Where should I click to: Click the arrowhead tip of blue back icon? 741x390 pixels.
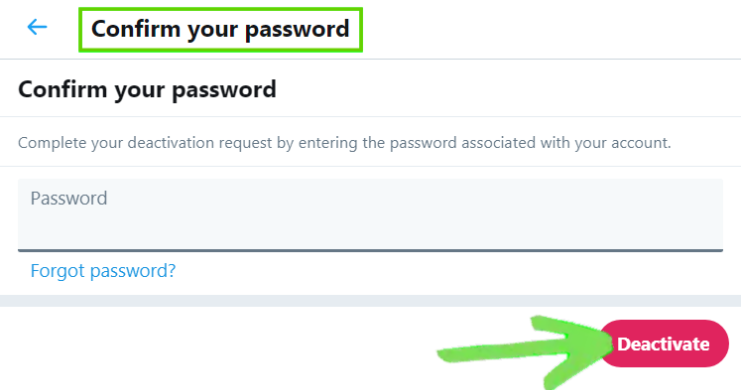tap(28, 27)
